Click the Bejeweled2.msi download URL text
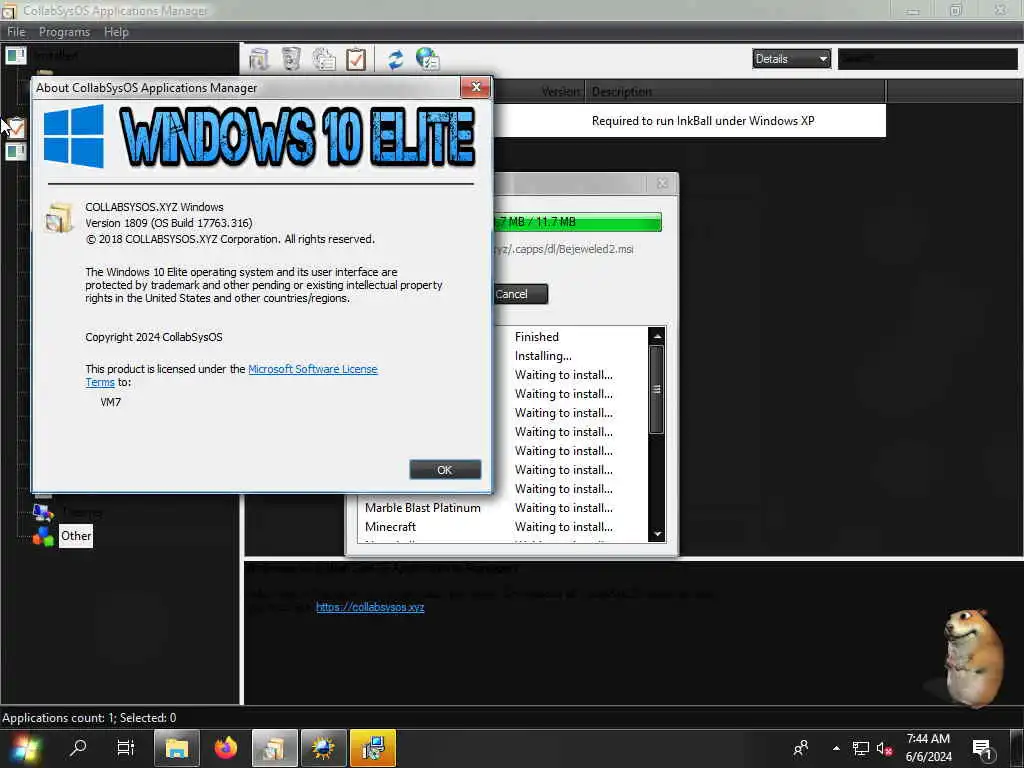Screen dimensions: 1024x768 (x=563, y=249)
